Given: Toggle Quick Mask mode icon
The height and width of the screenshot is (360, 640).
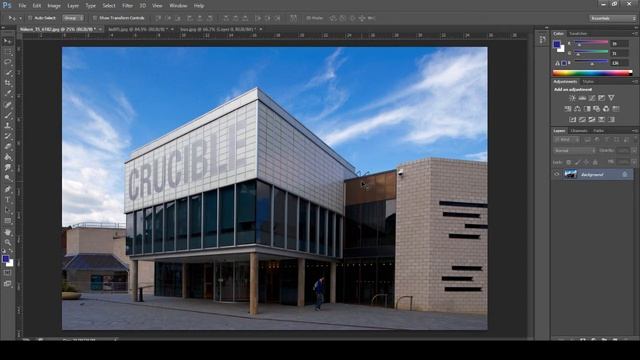Looking at the screenshot, I should coord(7,273).
